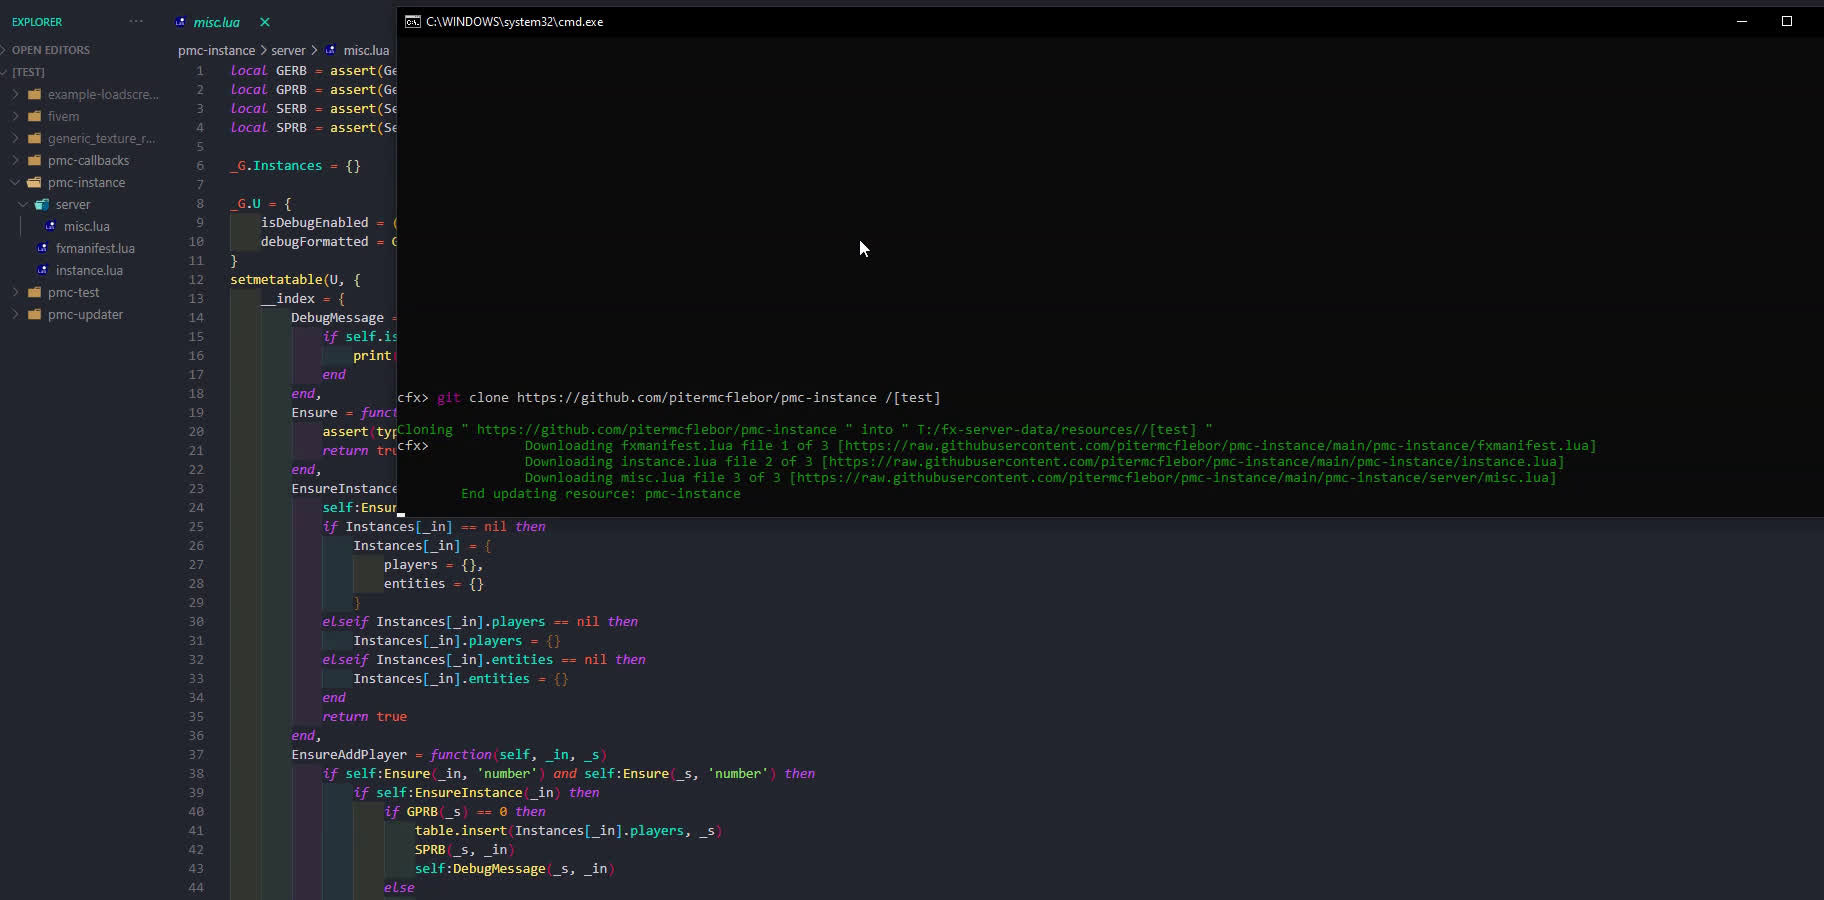Click the pmc-instance breadcrumb segment
The image size is (1824, 900).
pos(217,50)
